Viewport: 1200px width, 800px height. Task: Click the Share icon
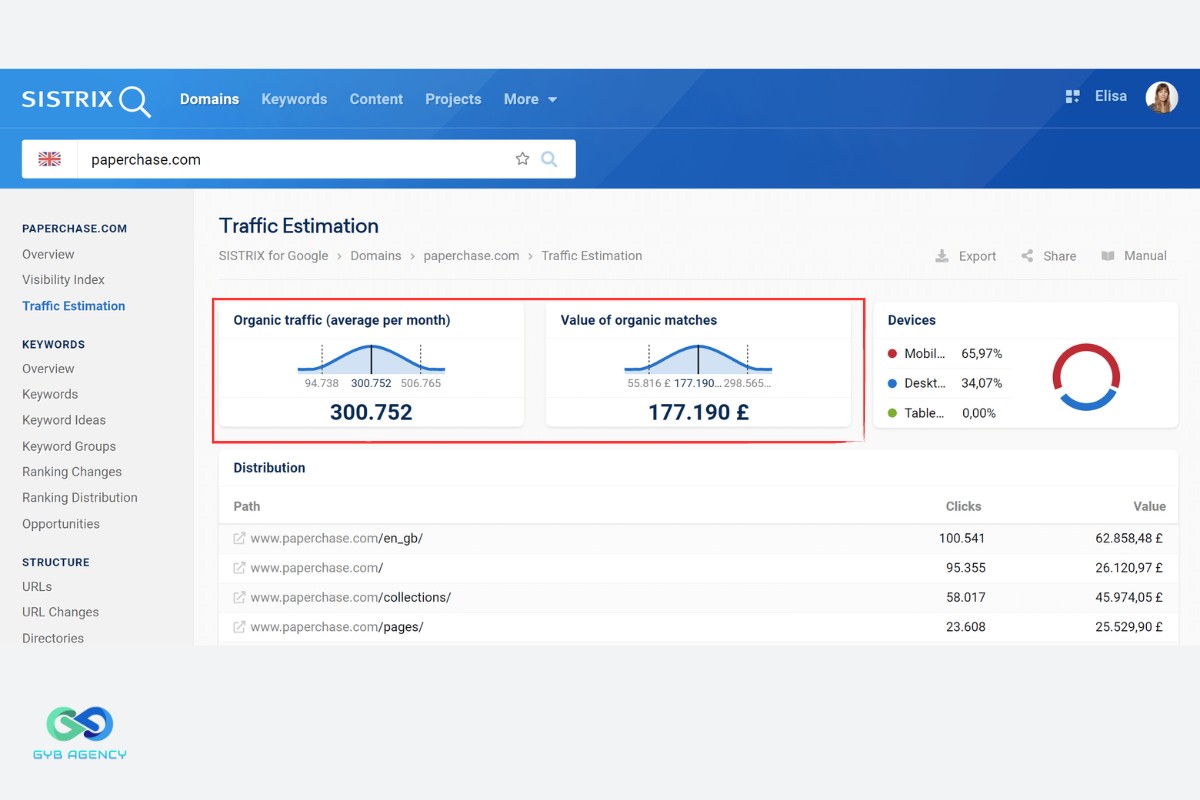[x=1027, y=256]
